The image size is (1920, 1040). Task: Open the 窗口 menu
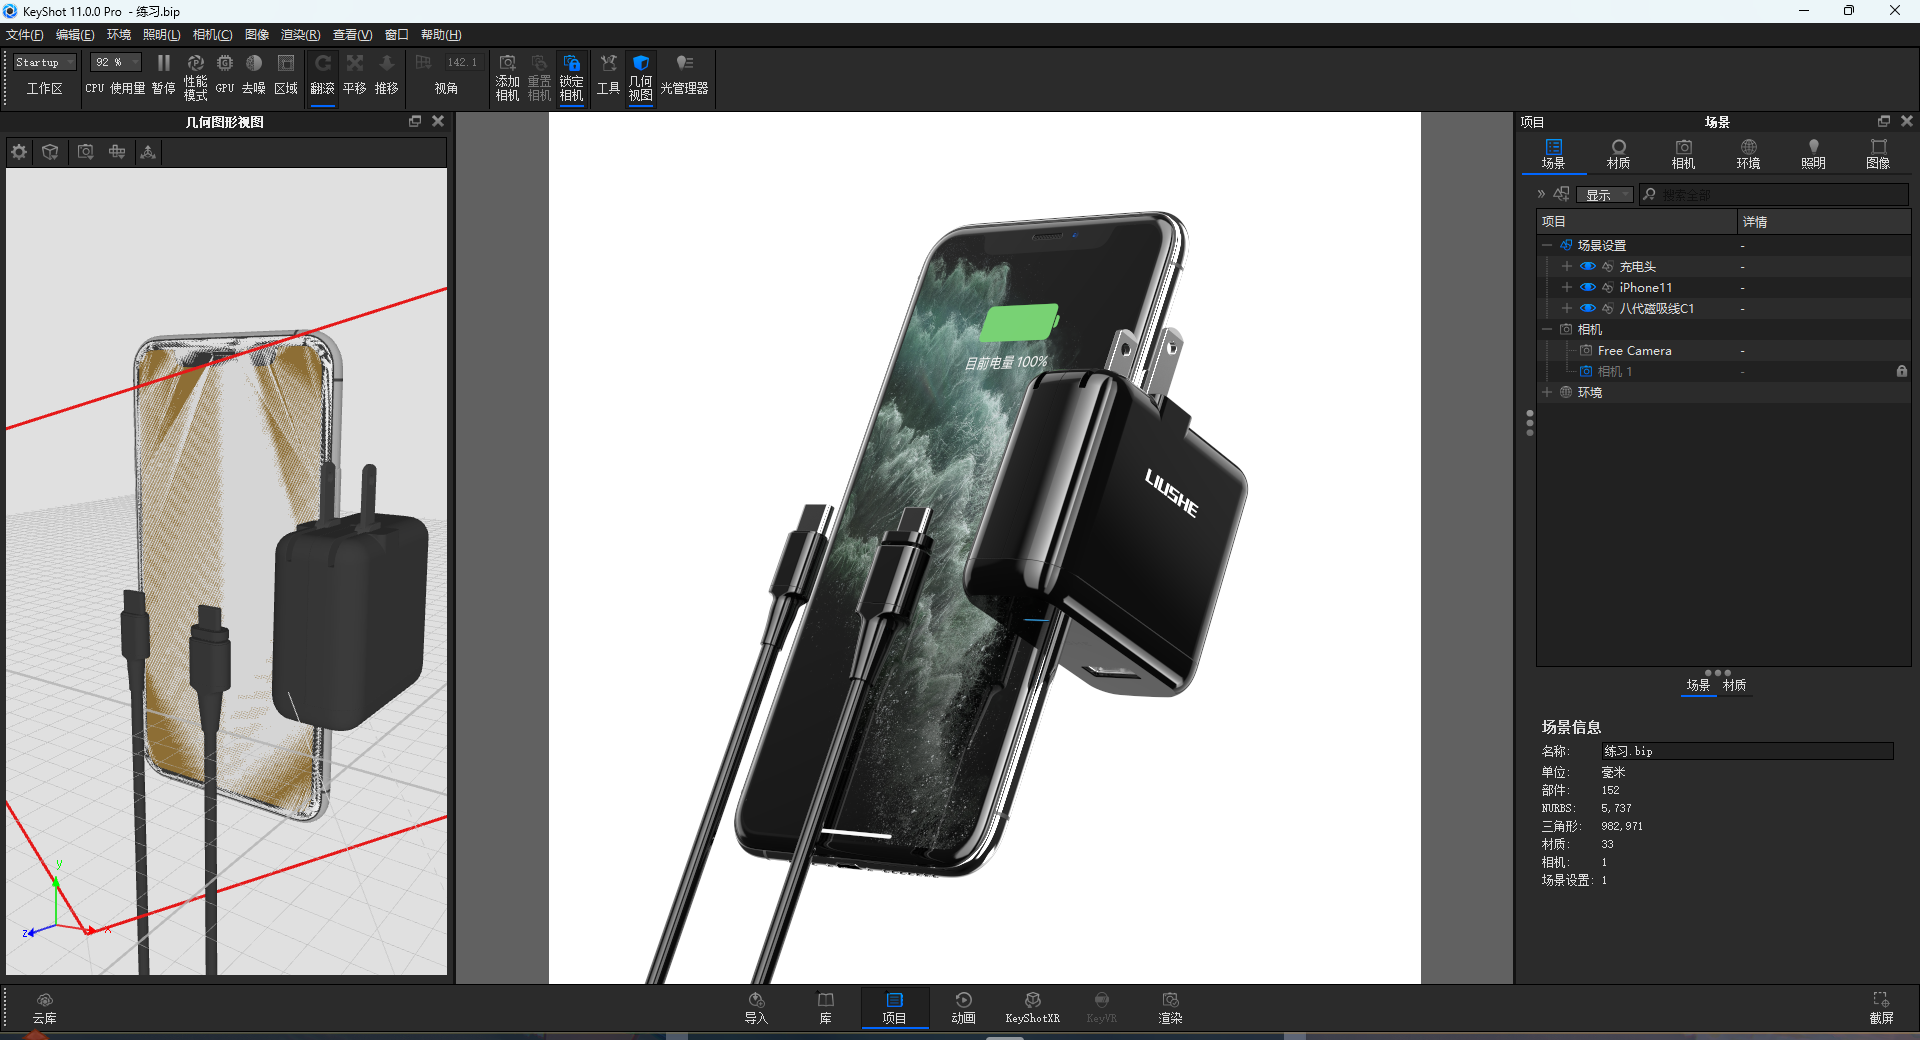[397, 35]
